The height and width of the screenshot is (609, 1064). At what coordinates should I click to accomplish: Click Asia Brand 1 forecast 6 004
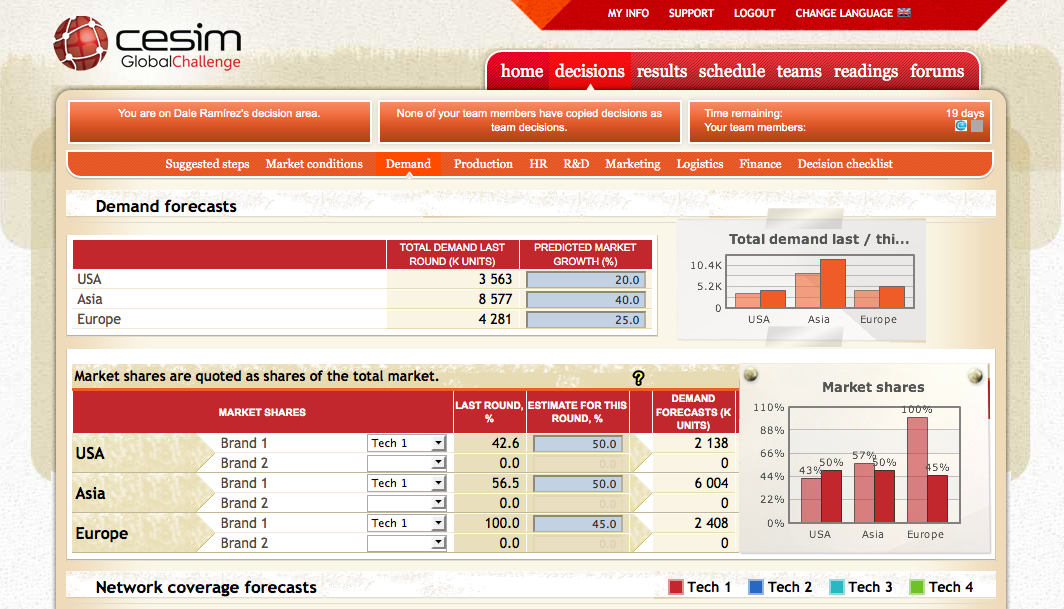(711, 483)
